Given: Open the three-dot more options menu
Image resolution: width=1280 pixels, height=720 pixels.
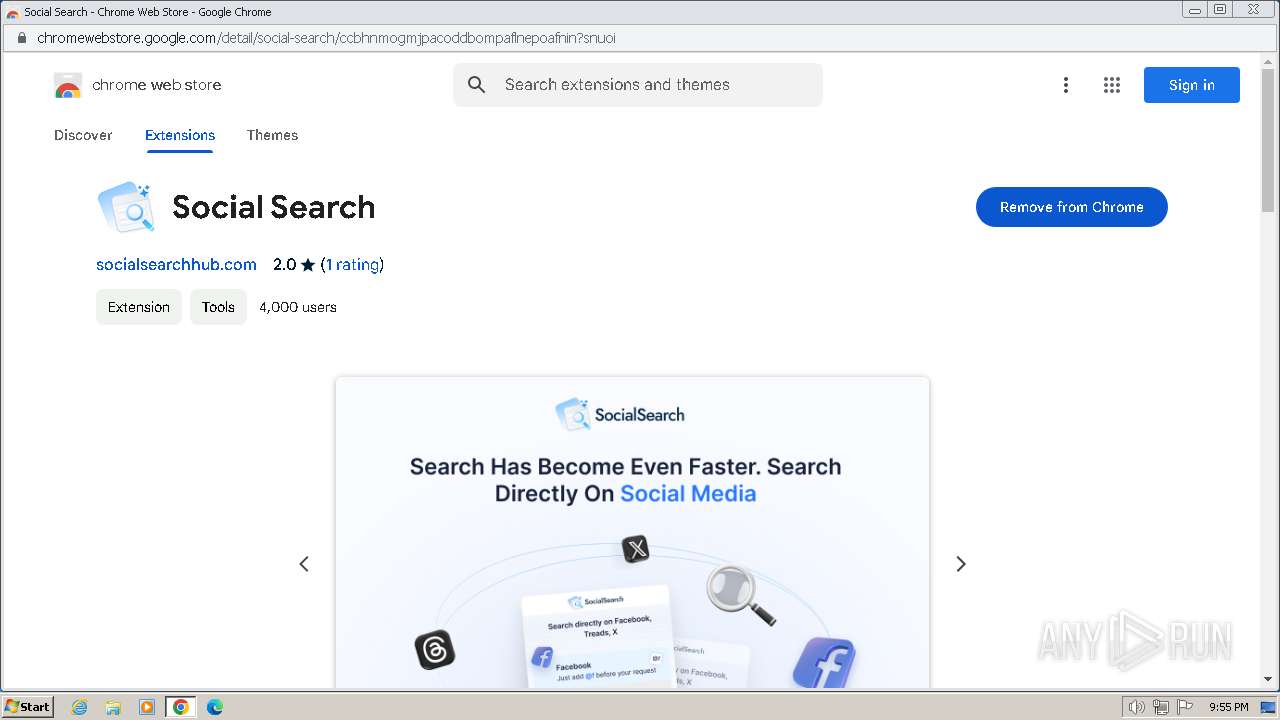Looking at the screenshot, I should [x=1066, y=85].
